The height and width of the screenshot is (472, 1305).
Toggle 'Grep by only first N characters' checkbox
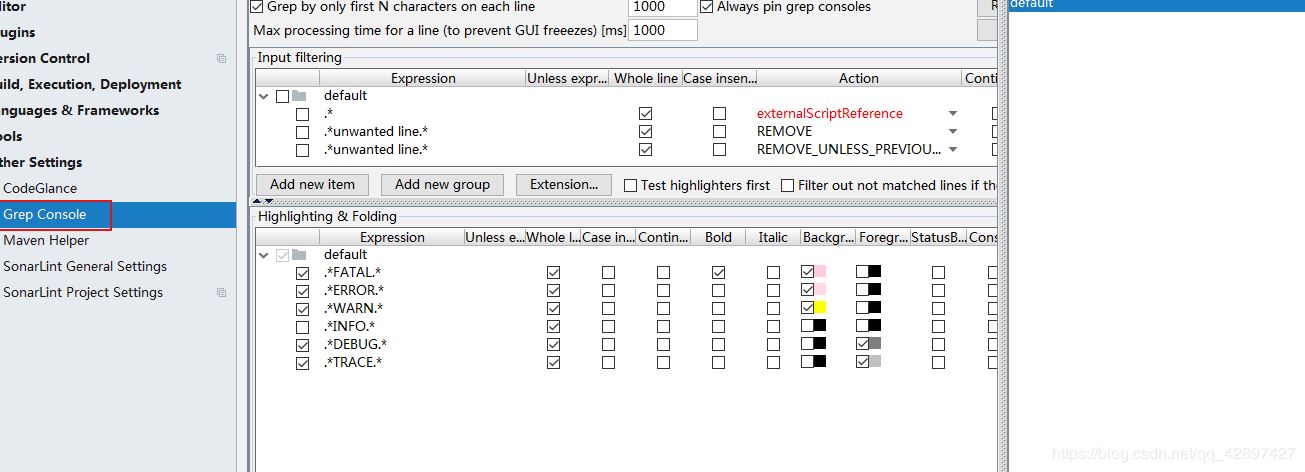(x=256, y=7)
